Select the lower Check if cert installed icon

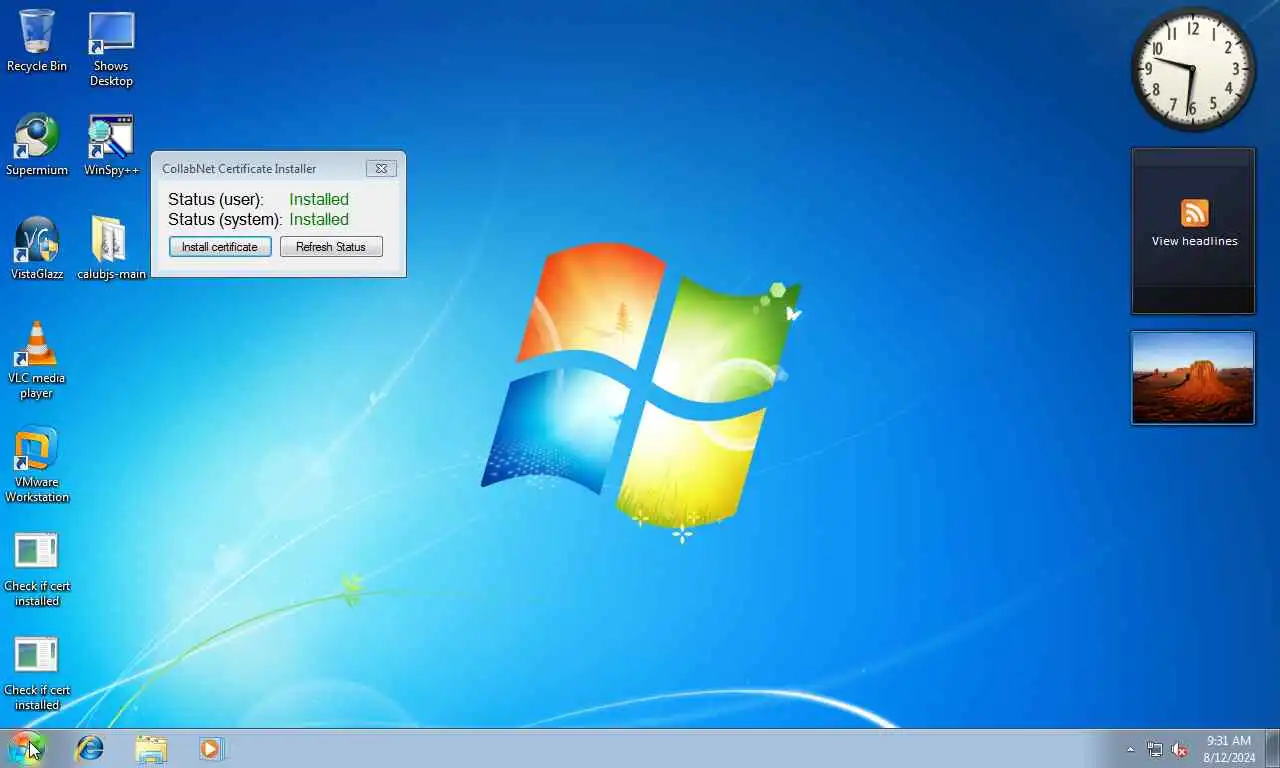tap(37, 673)
